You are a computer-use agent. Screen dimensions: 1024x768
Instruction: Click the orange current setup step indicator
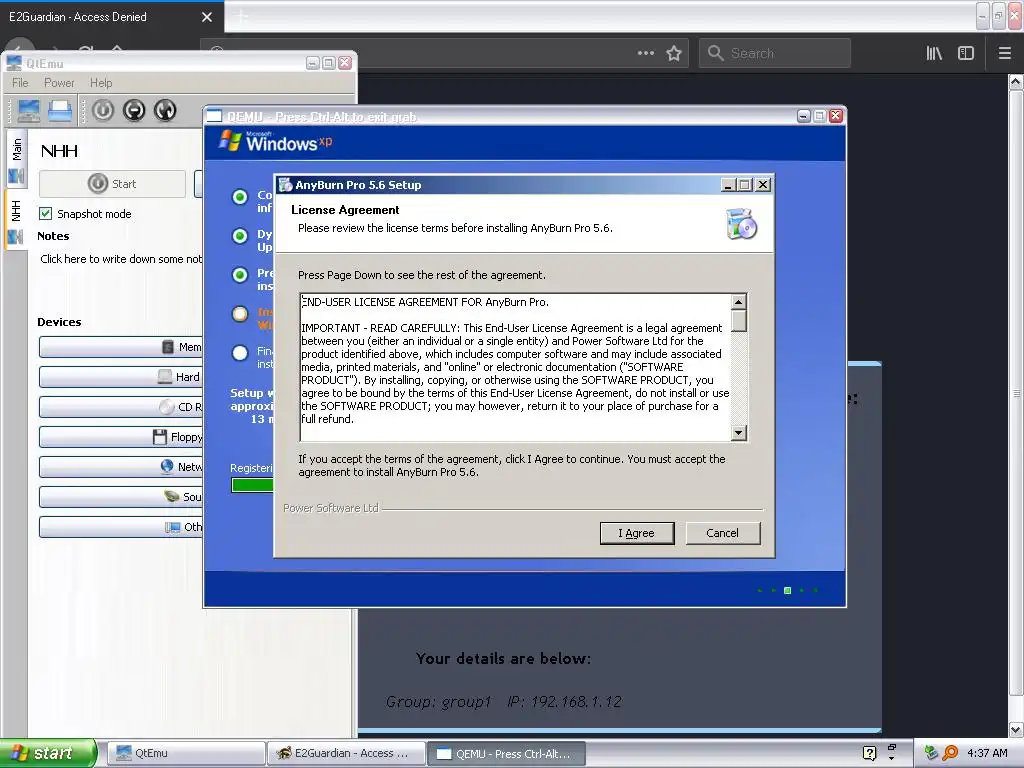click(240, 314)
